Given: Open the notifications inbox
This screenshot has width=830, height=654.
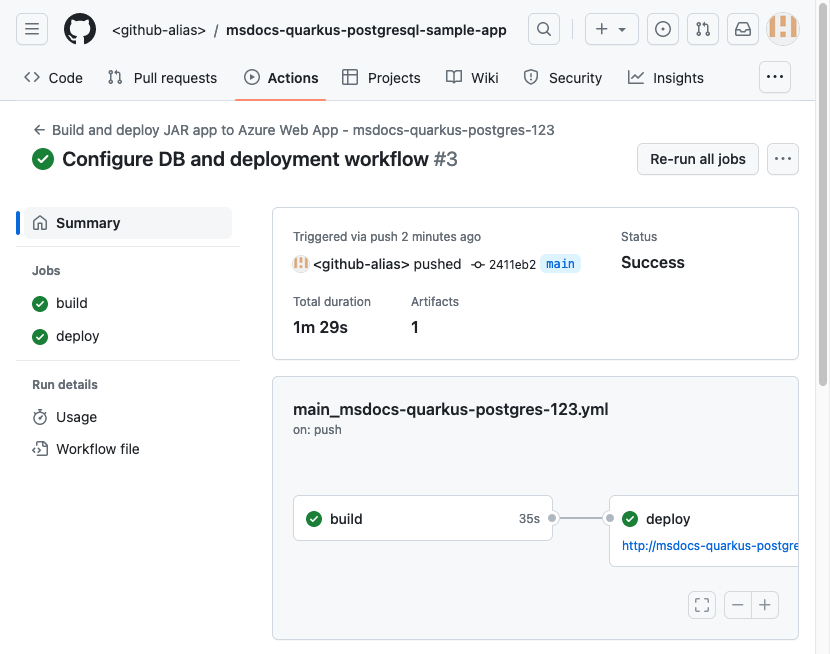Looking at the screenshot, I should 743,30.
